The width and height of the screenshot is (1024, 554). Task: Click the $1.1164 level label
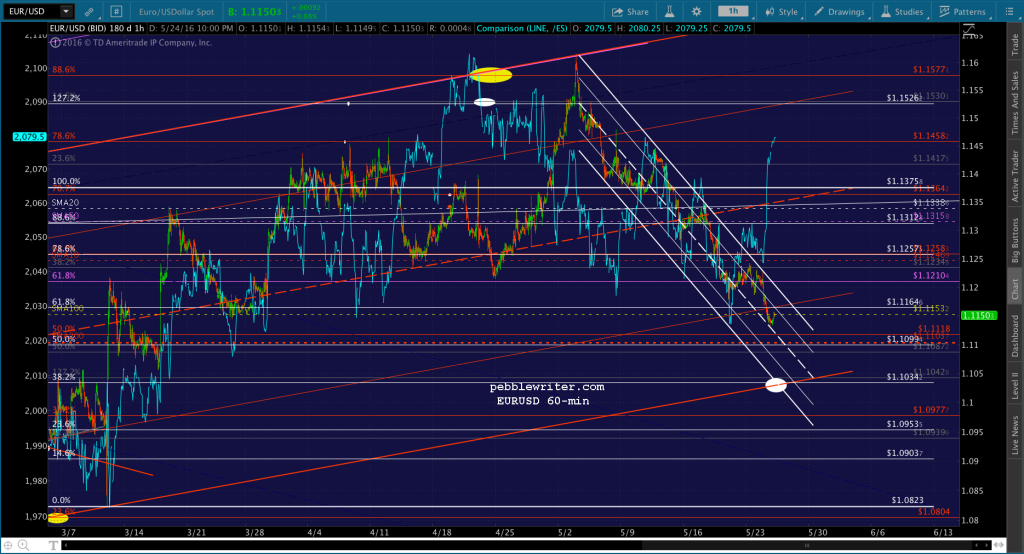click(904, 302)
